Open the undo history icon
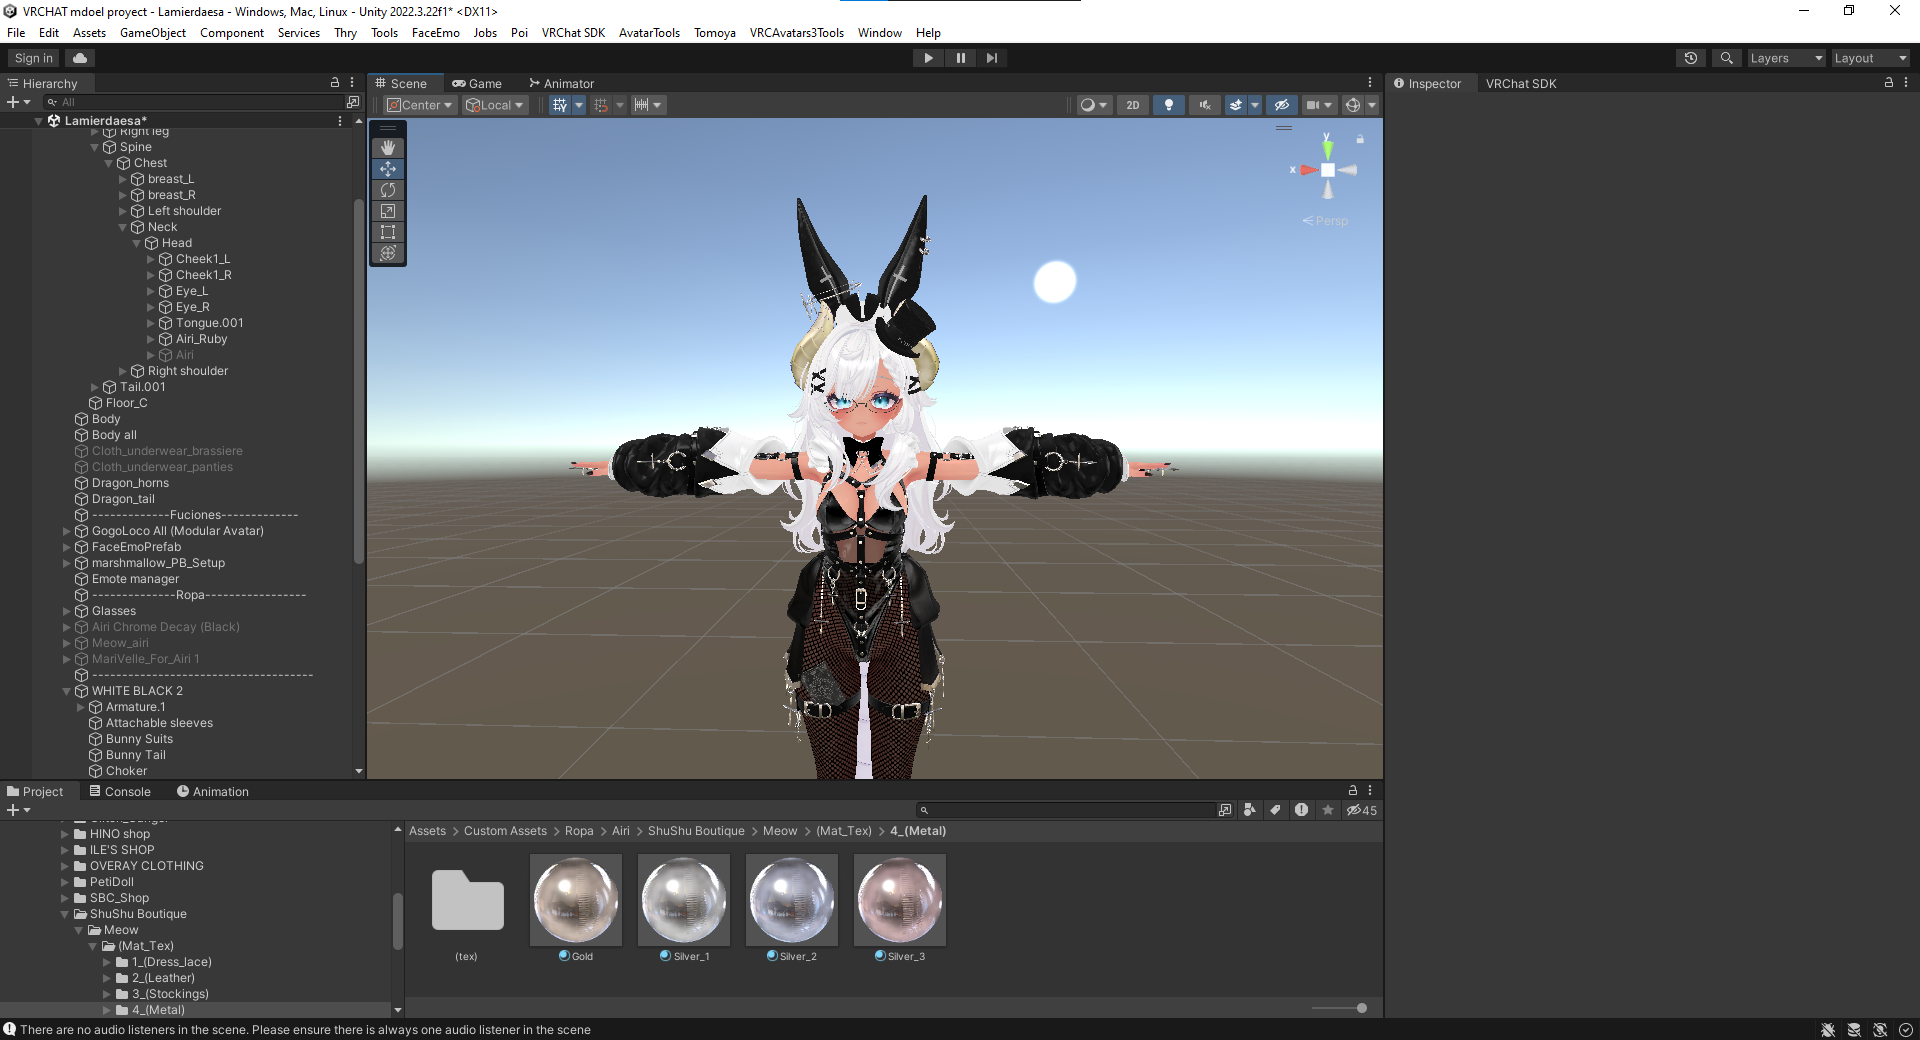This screenshot has width=1920, height=1040. [1691, 58]
